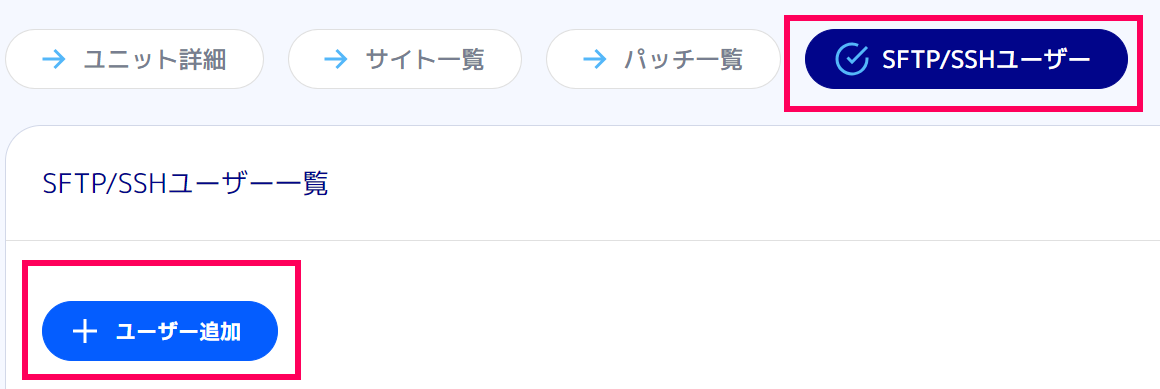
Task: Click the arrow icon beside サイト一覧
Action: pyautogui.click(x=337, y=59)
